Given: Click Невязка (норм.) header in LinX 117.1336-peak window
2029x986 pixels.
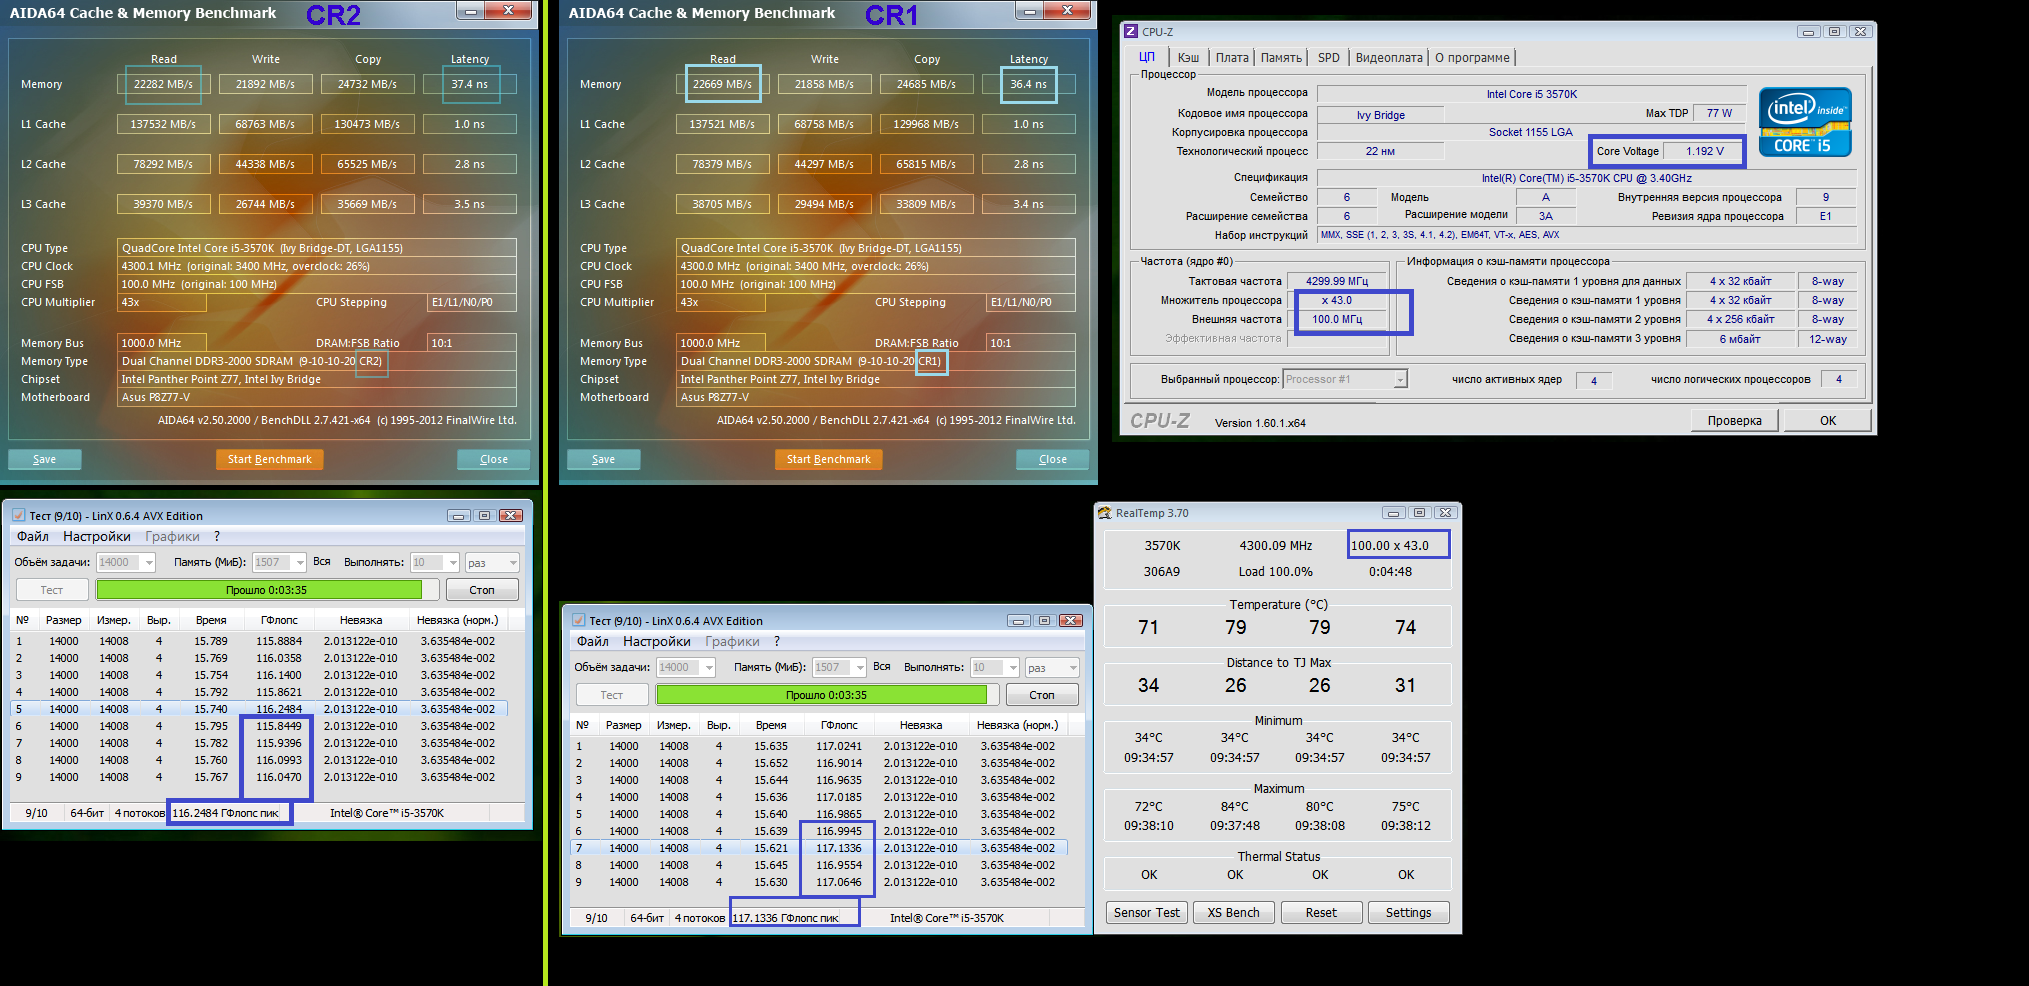Looking at the screenshot, I should coord(1017,725).
